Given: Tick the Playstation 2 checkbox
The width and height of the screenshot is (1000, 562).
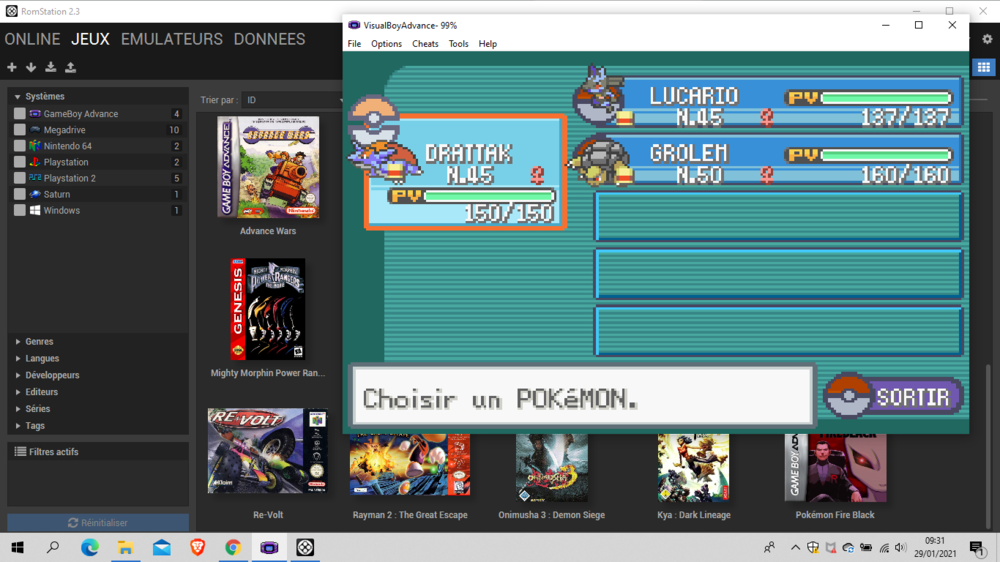Looking at the screenshot, I should [20, 178].
